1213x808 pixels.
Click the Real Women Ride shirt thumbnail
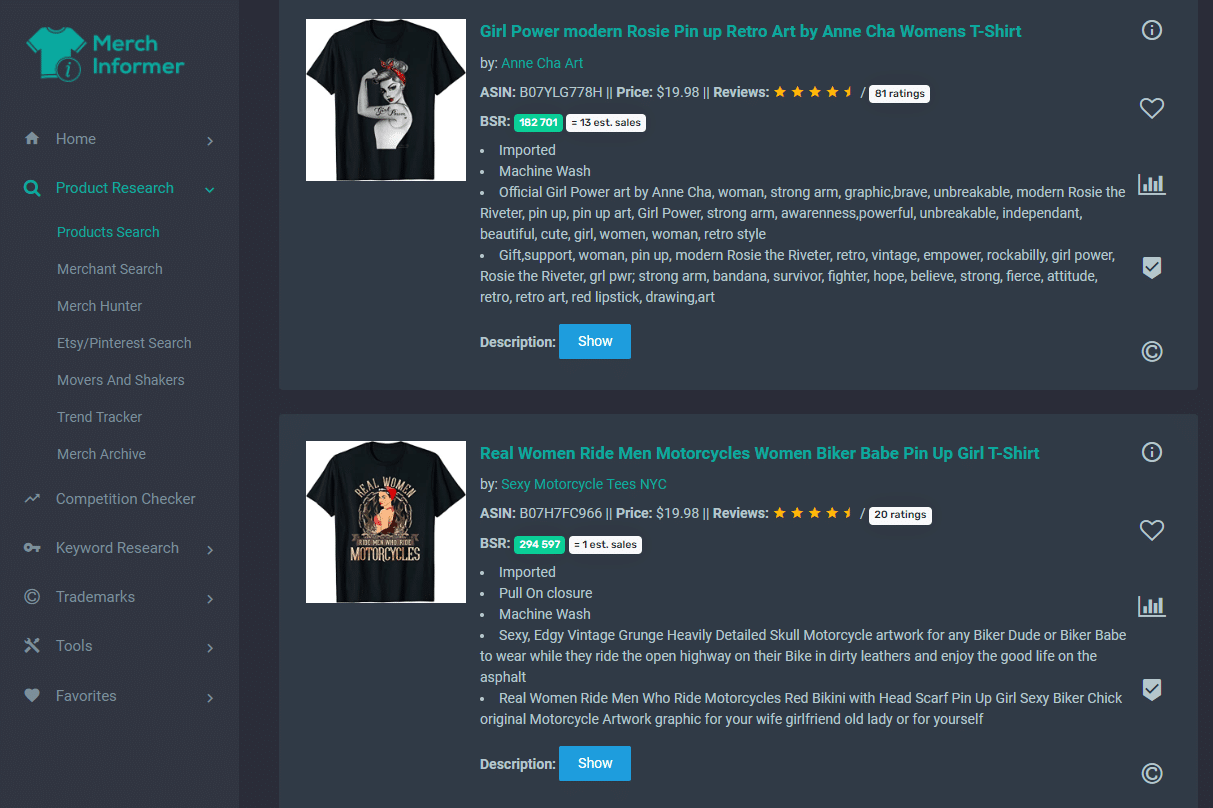[x=386, y=522]
